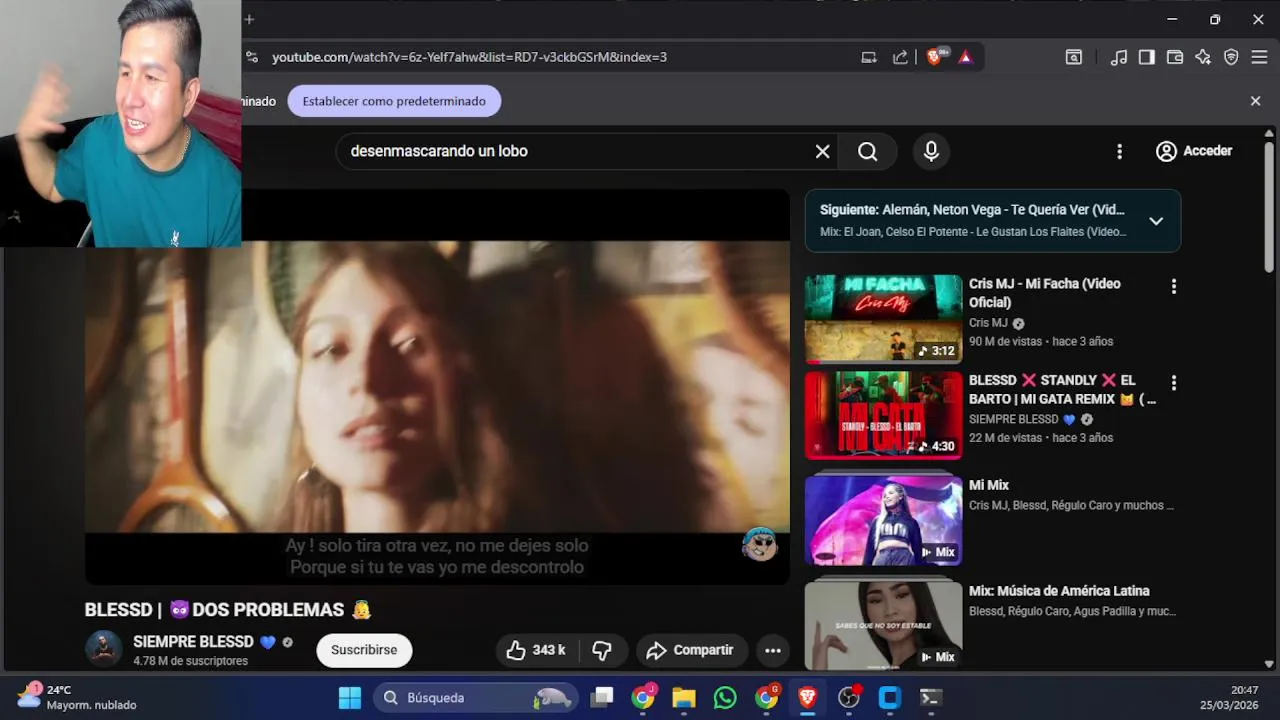Viewport: 1280px width, 720px height.
Task: Click Cris MJ channel name under Mi Facha
Action: click(988, 323)
